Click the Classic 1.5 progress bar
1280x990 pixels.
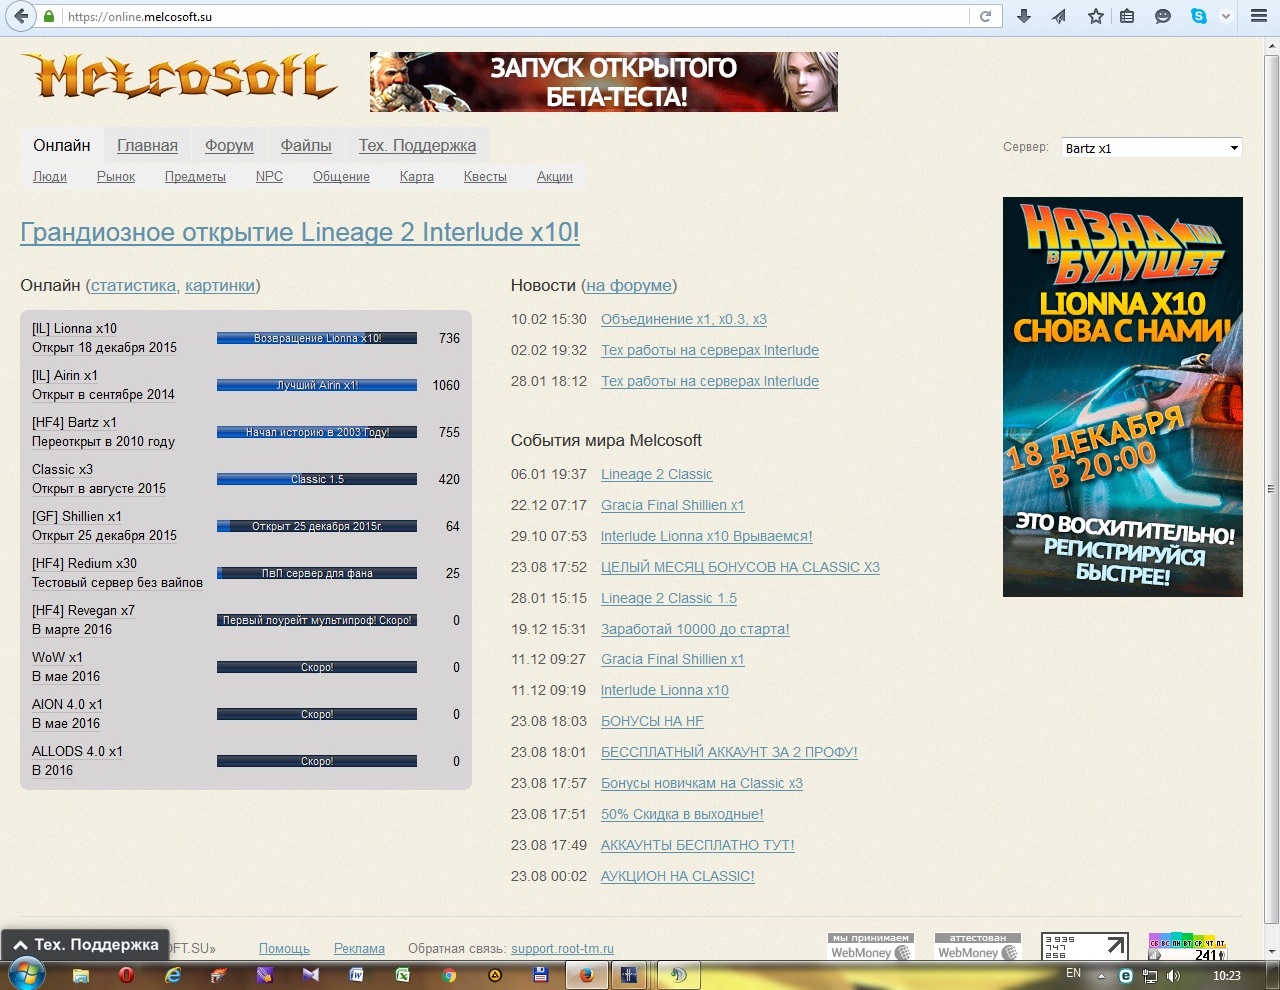point(317,479)
